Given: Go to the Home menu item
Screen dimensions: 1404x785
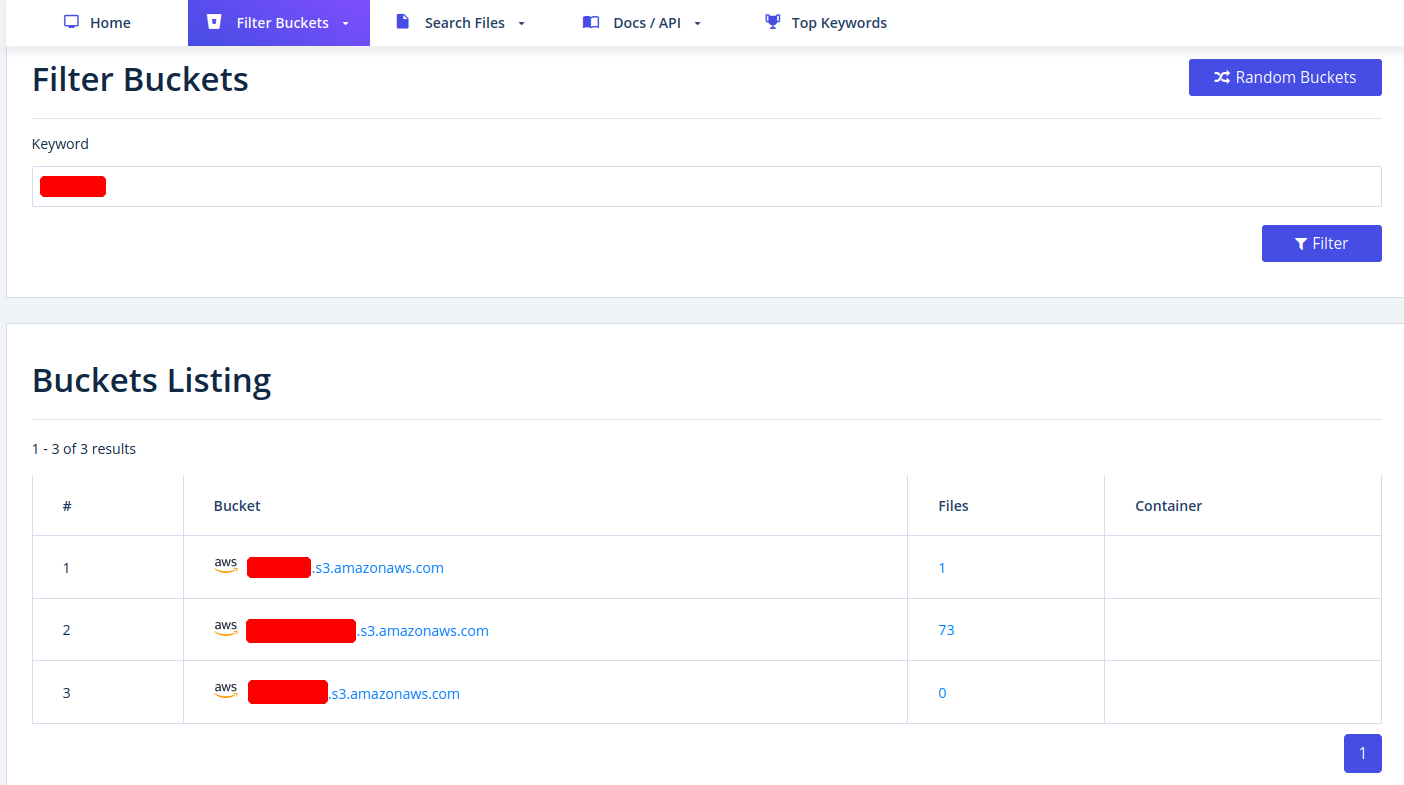Looking at the screenshot, I should pos(109,23).
